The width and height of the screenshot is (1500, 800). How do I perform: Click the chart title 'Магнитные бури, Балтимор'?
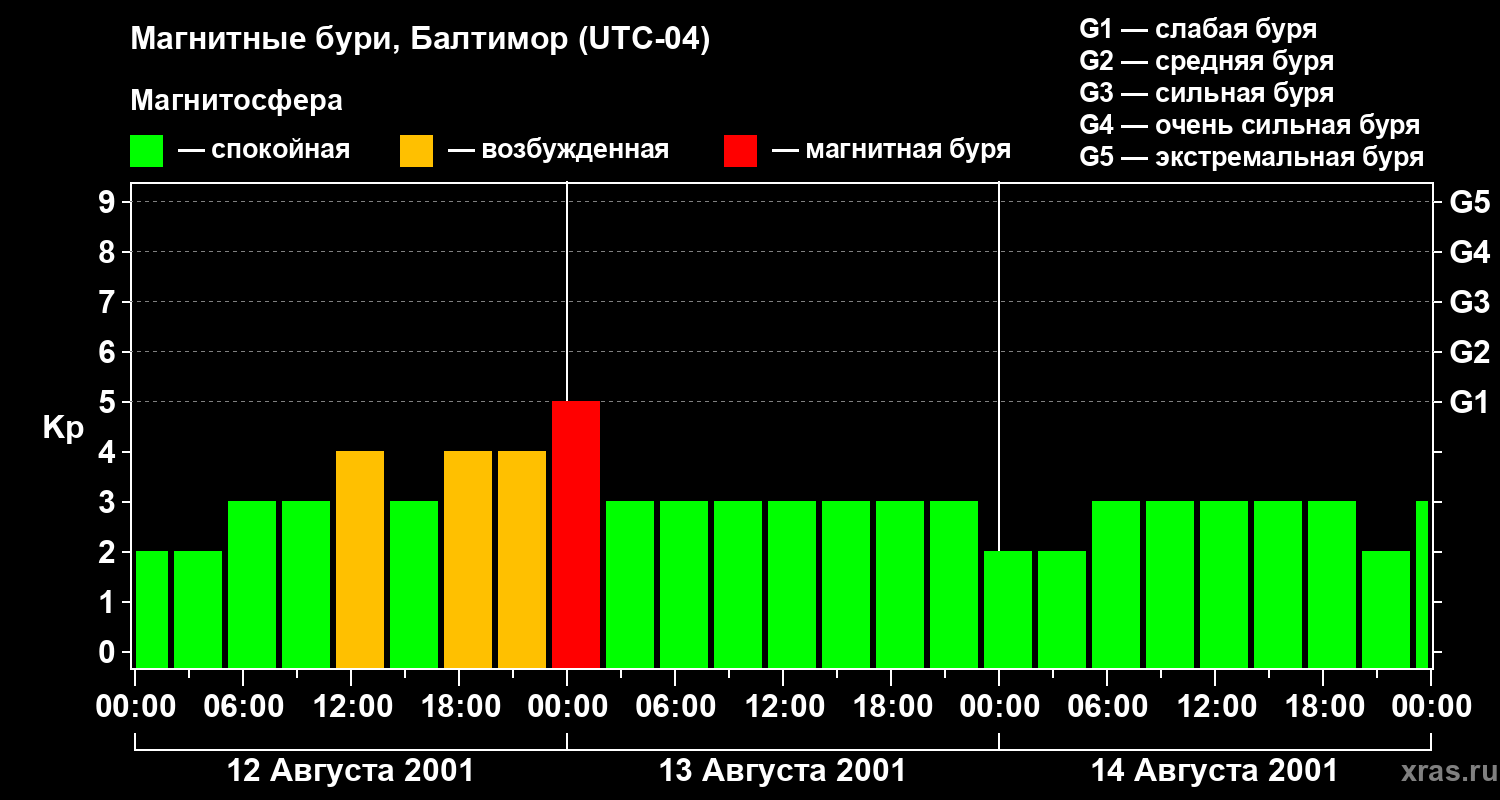point(420,40)
